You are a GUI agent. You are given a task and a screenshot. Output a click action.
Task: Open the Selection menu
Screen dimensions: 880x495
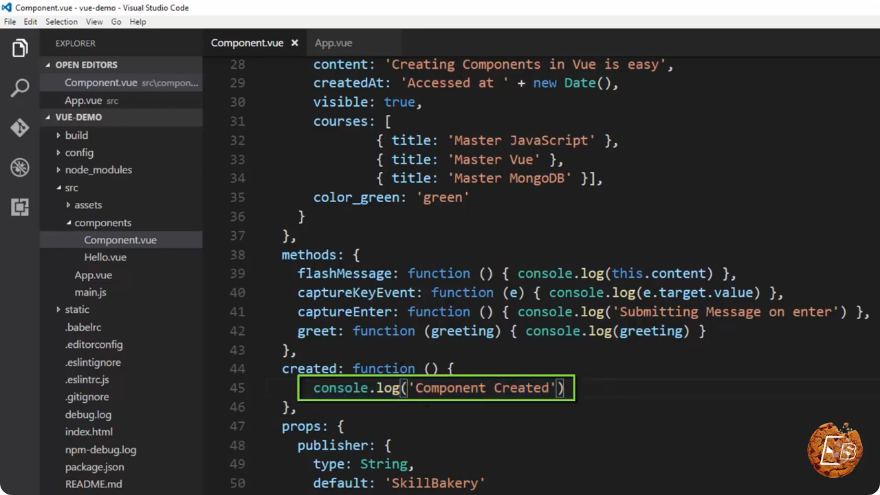61,22
